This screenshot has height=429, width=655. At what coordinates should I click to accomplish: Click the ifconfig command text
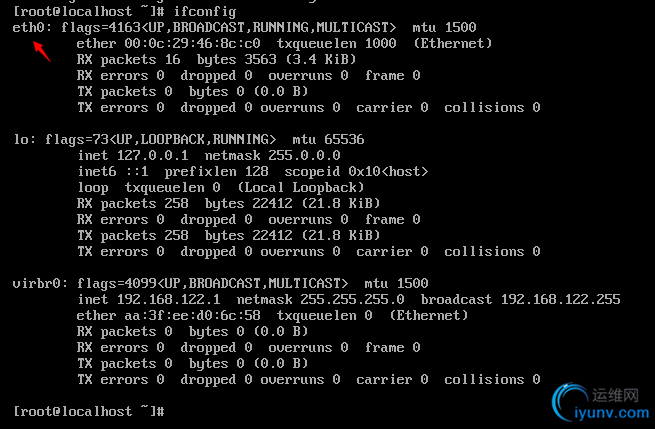(x=205, y=12)
